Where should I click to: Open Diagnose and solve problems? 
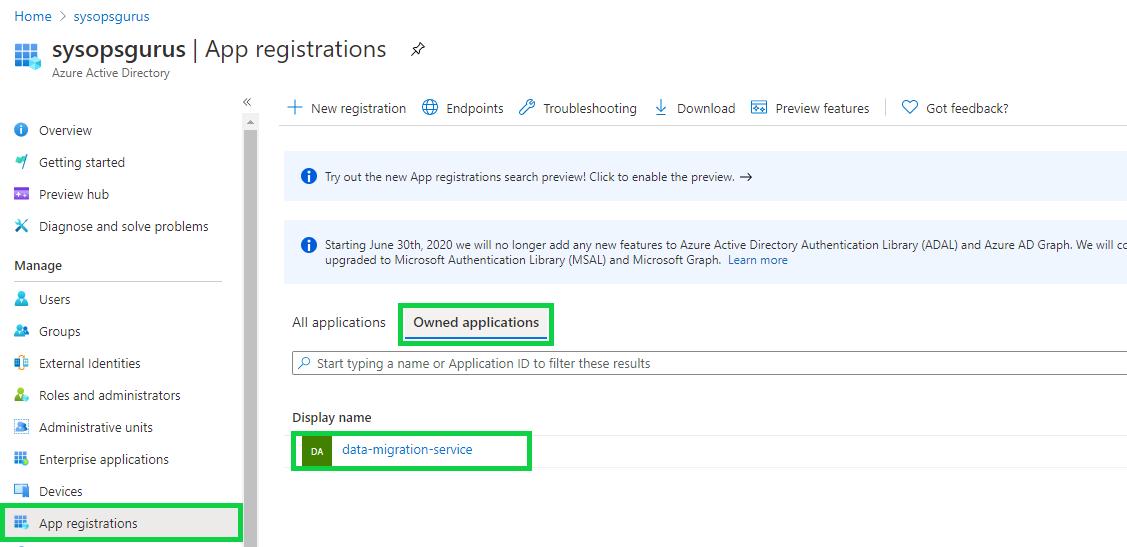124,226
